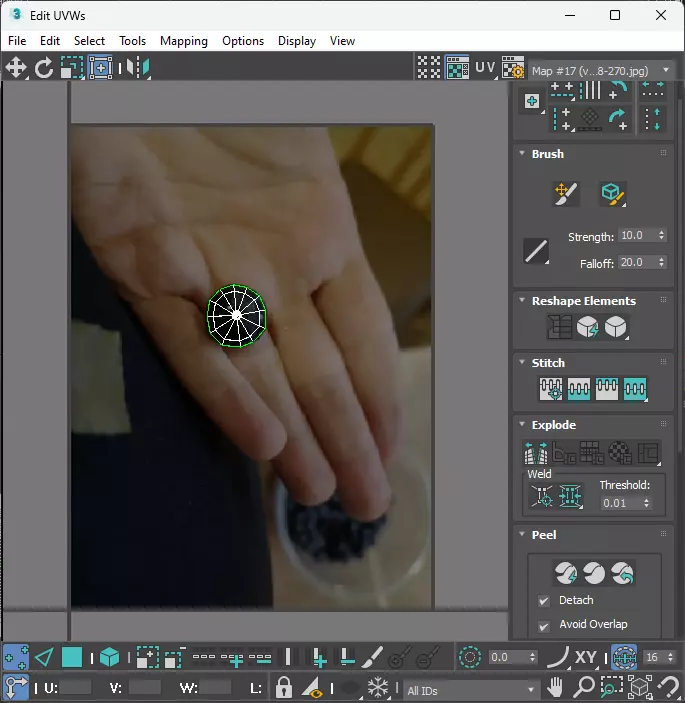Click the Mirror horizontal tool
The height and width of the screenshot is (703, 685).
138,68
